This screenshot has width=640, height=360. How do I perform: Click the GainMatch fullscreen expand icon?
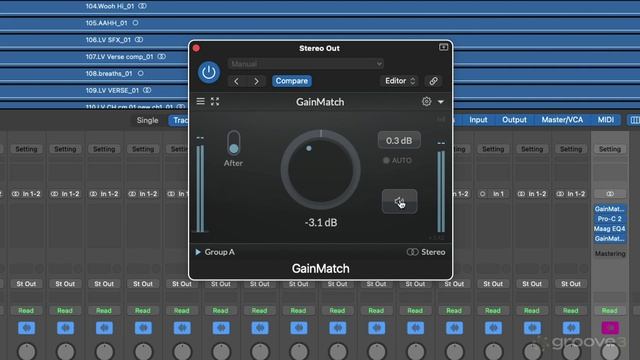point(215,102)
